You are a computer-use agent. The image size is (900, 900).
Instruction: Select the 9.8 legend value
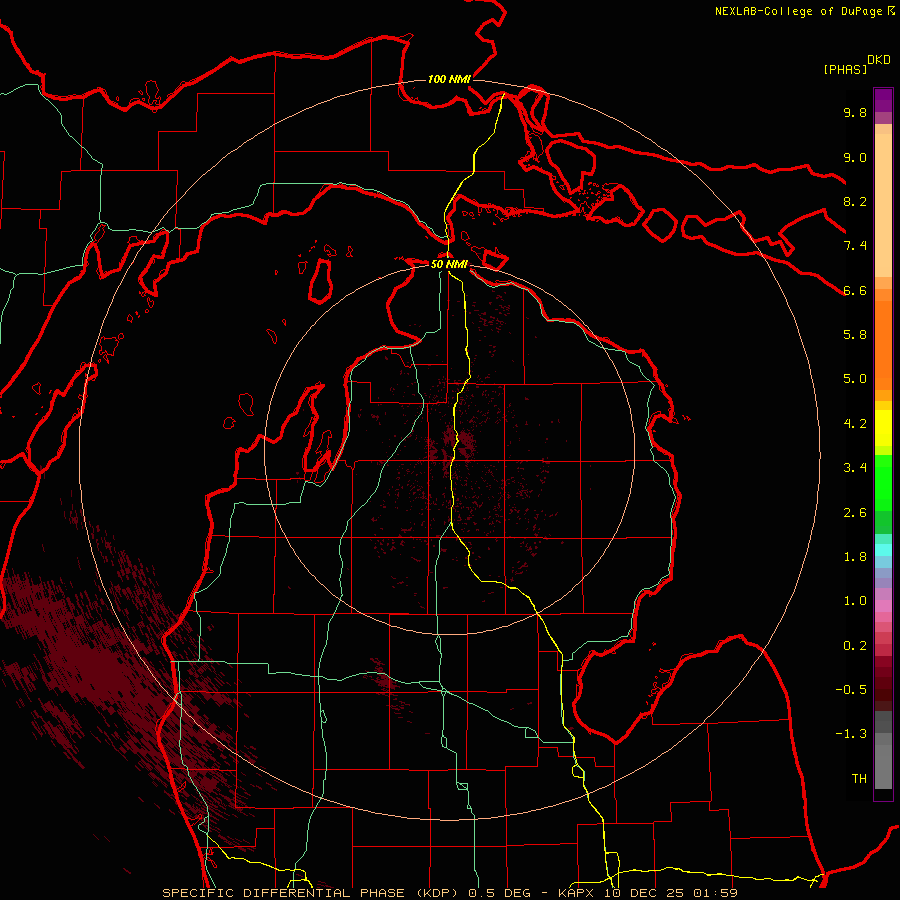tap(855, 112)
